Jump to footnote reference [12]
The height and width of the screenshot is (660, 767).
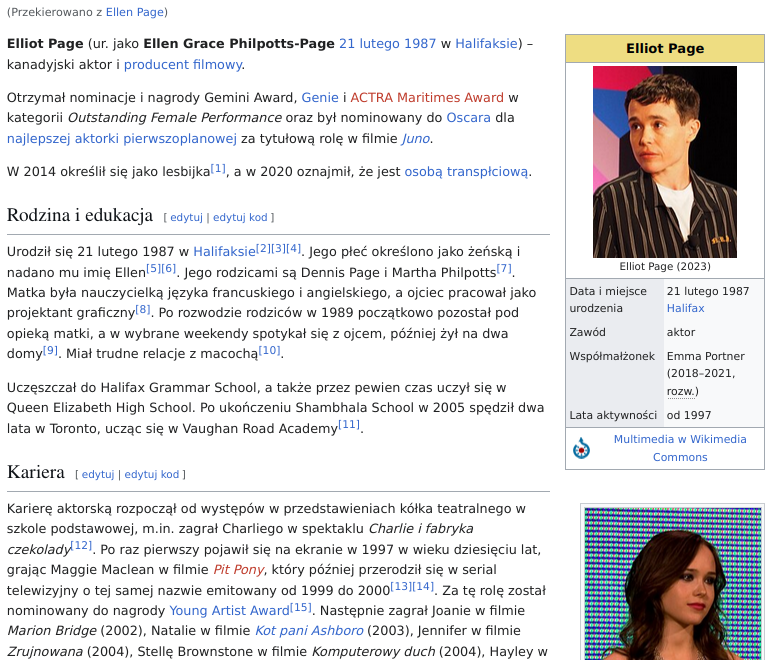81,546
